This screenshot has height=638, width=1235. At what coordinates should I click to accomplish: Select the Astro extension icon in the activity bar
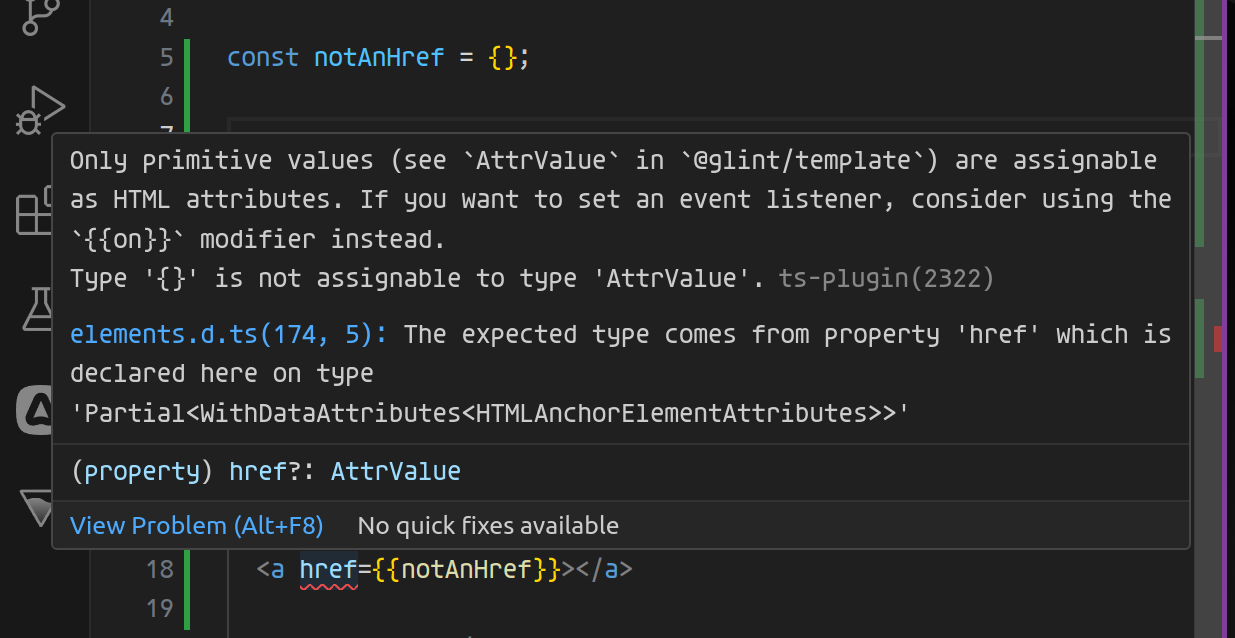click(x=35, y=410)
